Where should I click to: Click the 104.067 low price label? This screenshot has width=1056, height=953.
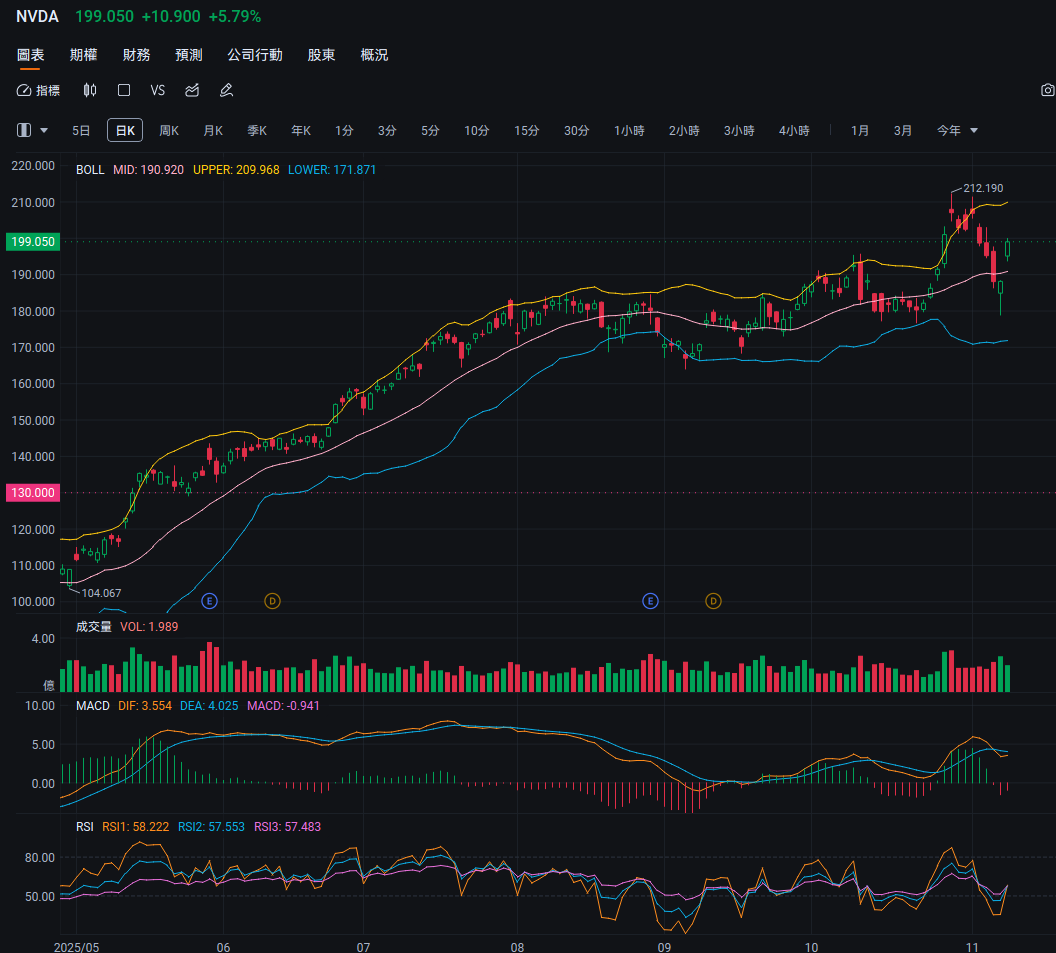[x=101, y=593]
